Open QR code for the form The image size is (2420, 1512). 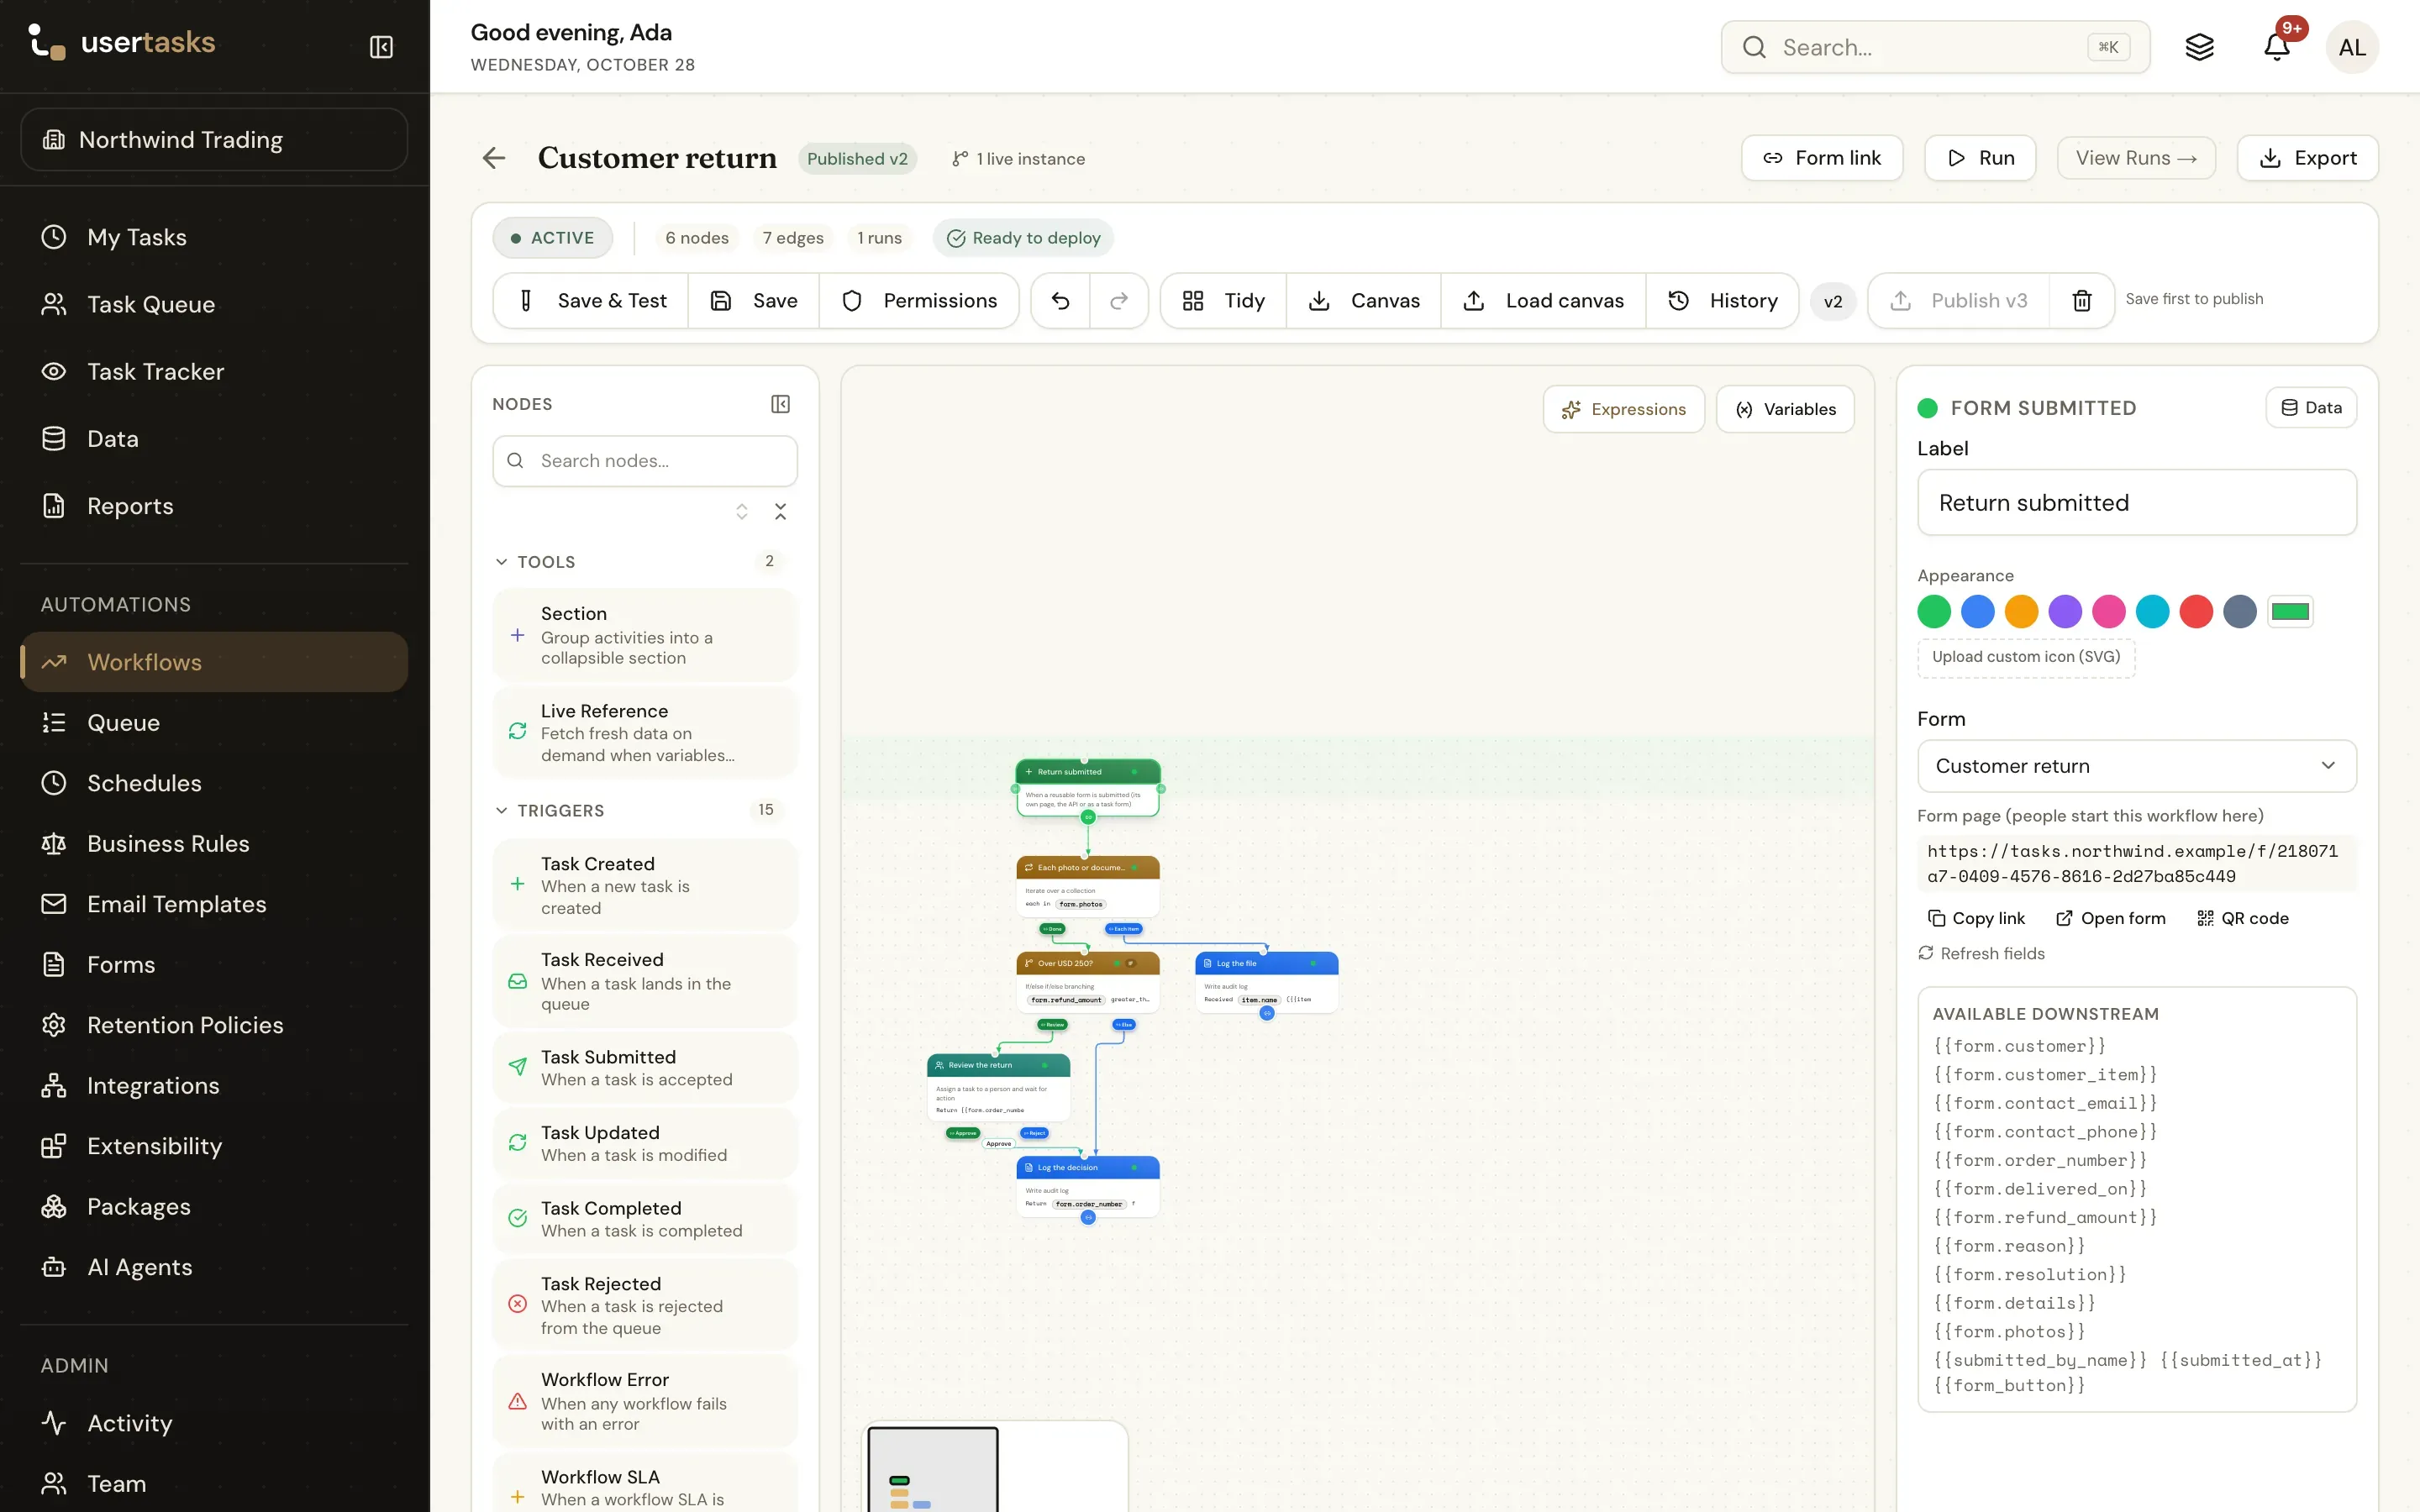tap(2242, 918)
